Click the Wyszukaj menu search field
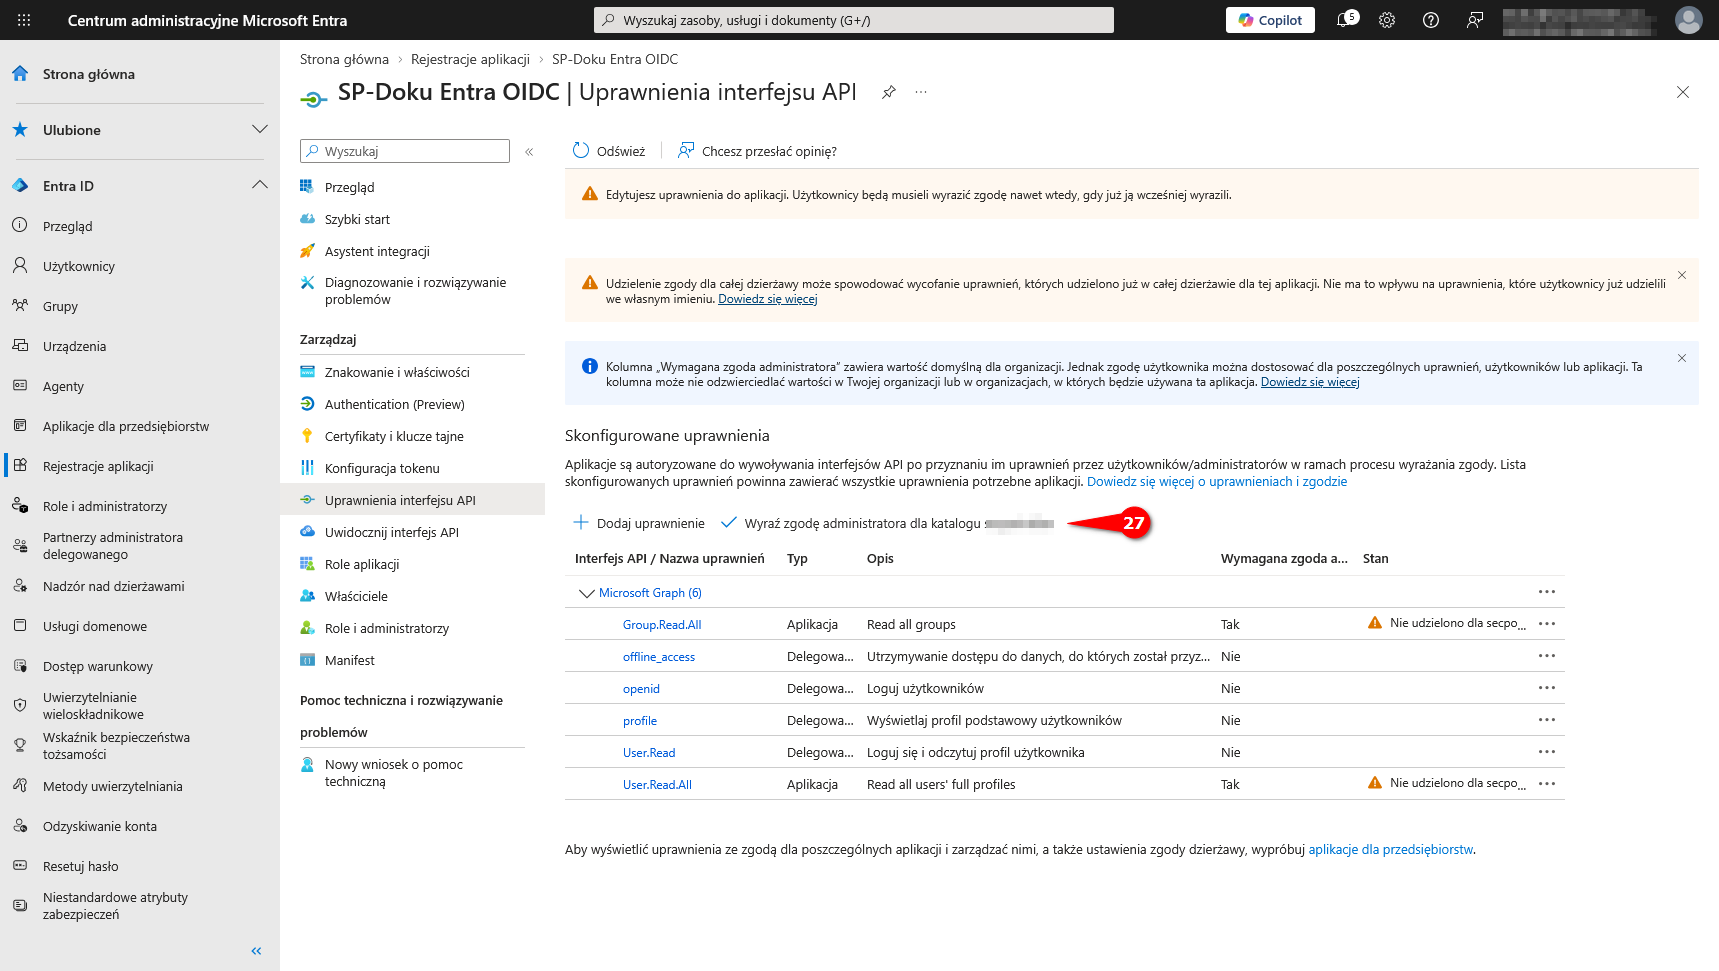Image resolution: width=1719 pixels, height=971 pixels. click(405, 151)
